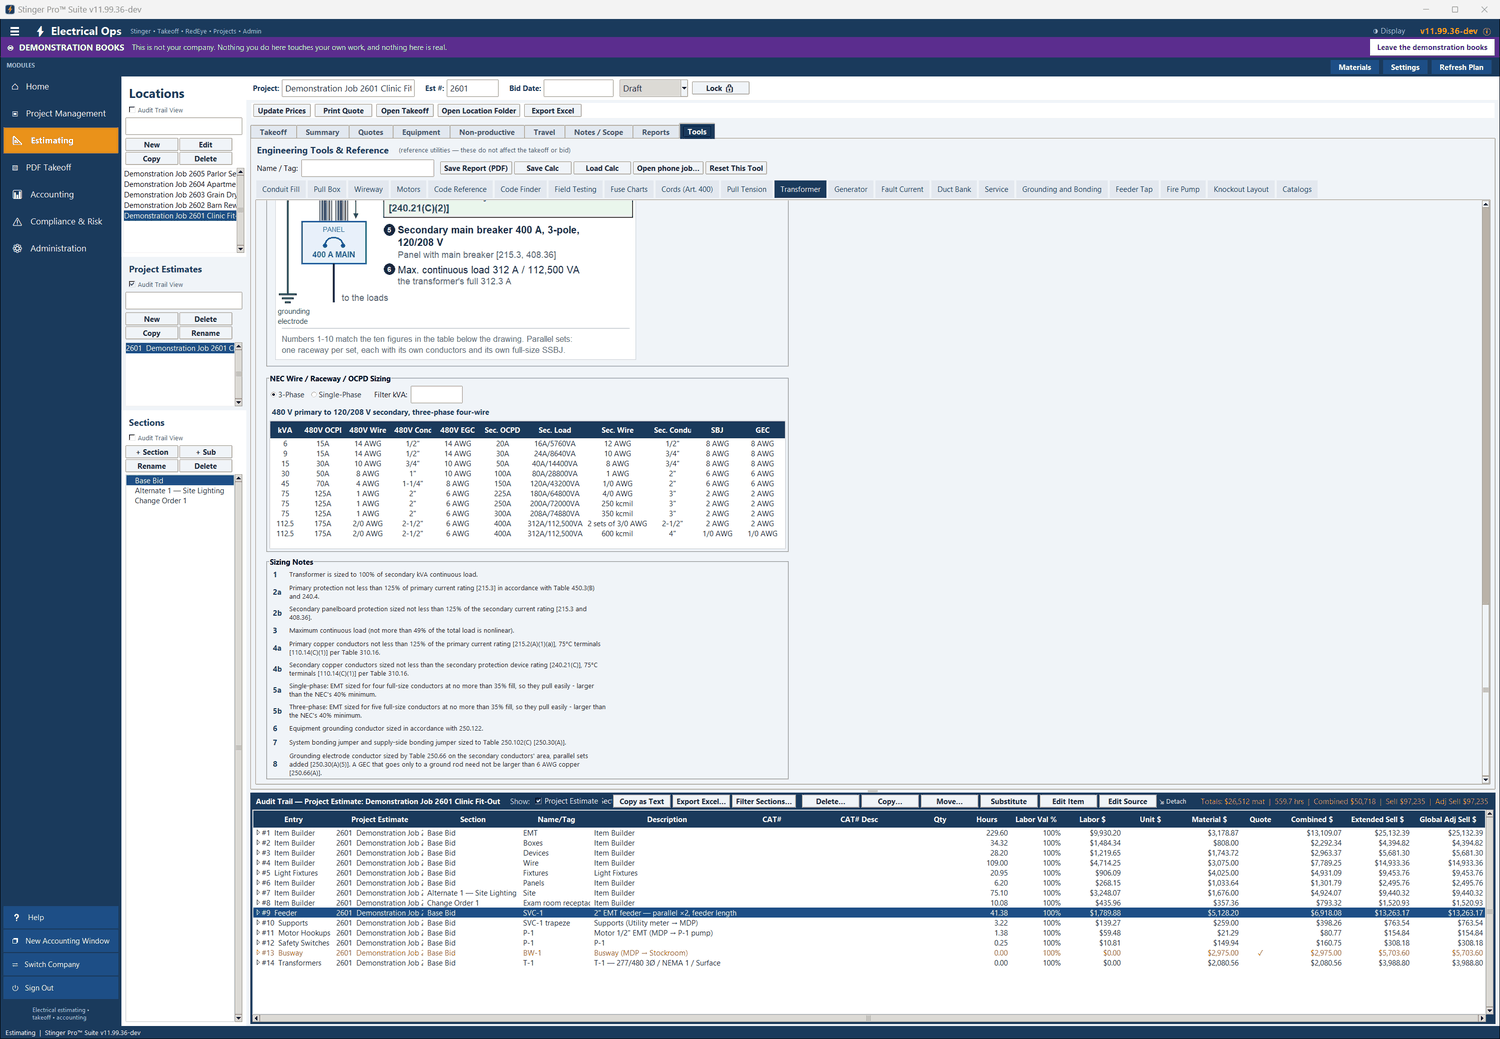The image size is (1500, 1039).
Task: Click the Administration gear icon
Action: point(17,249)
